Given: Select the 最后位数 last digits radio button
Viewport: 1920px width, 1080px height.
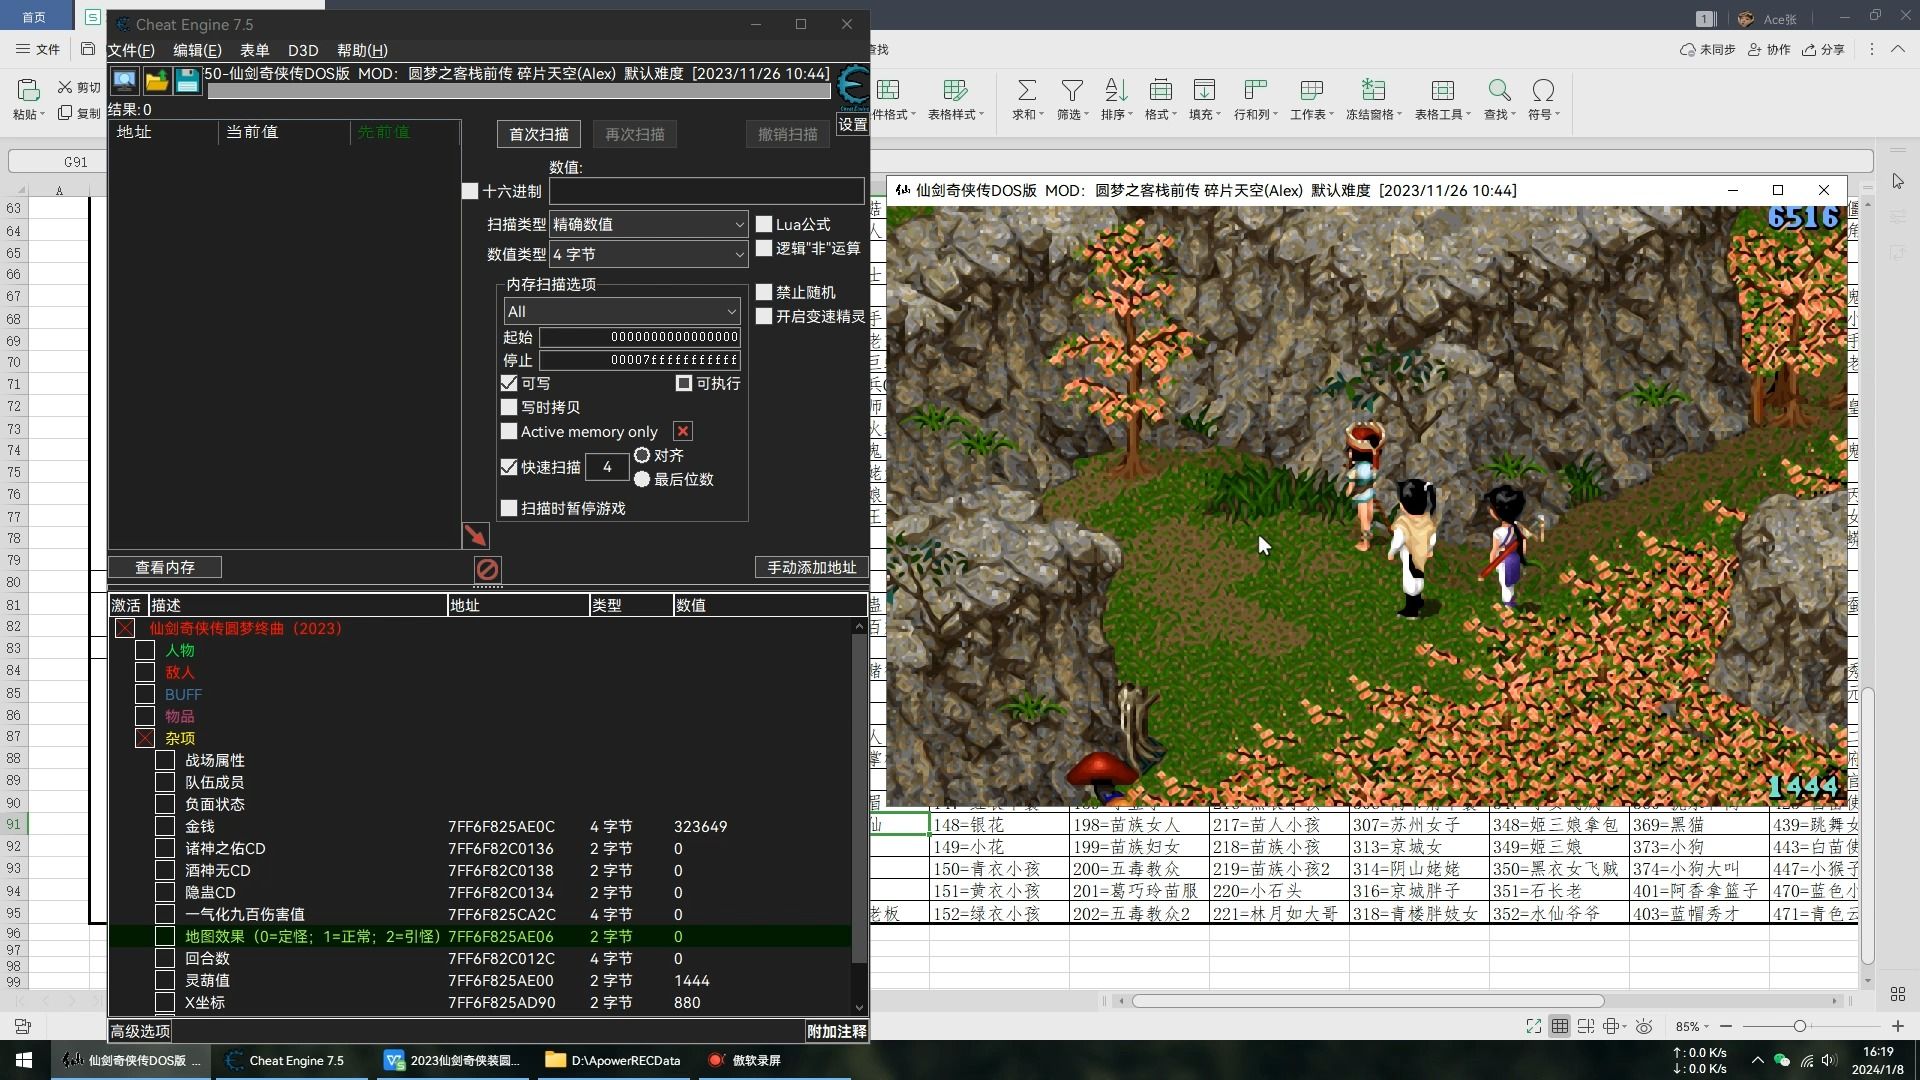Looking at the screenshot, I should 642,479.
